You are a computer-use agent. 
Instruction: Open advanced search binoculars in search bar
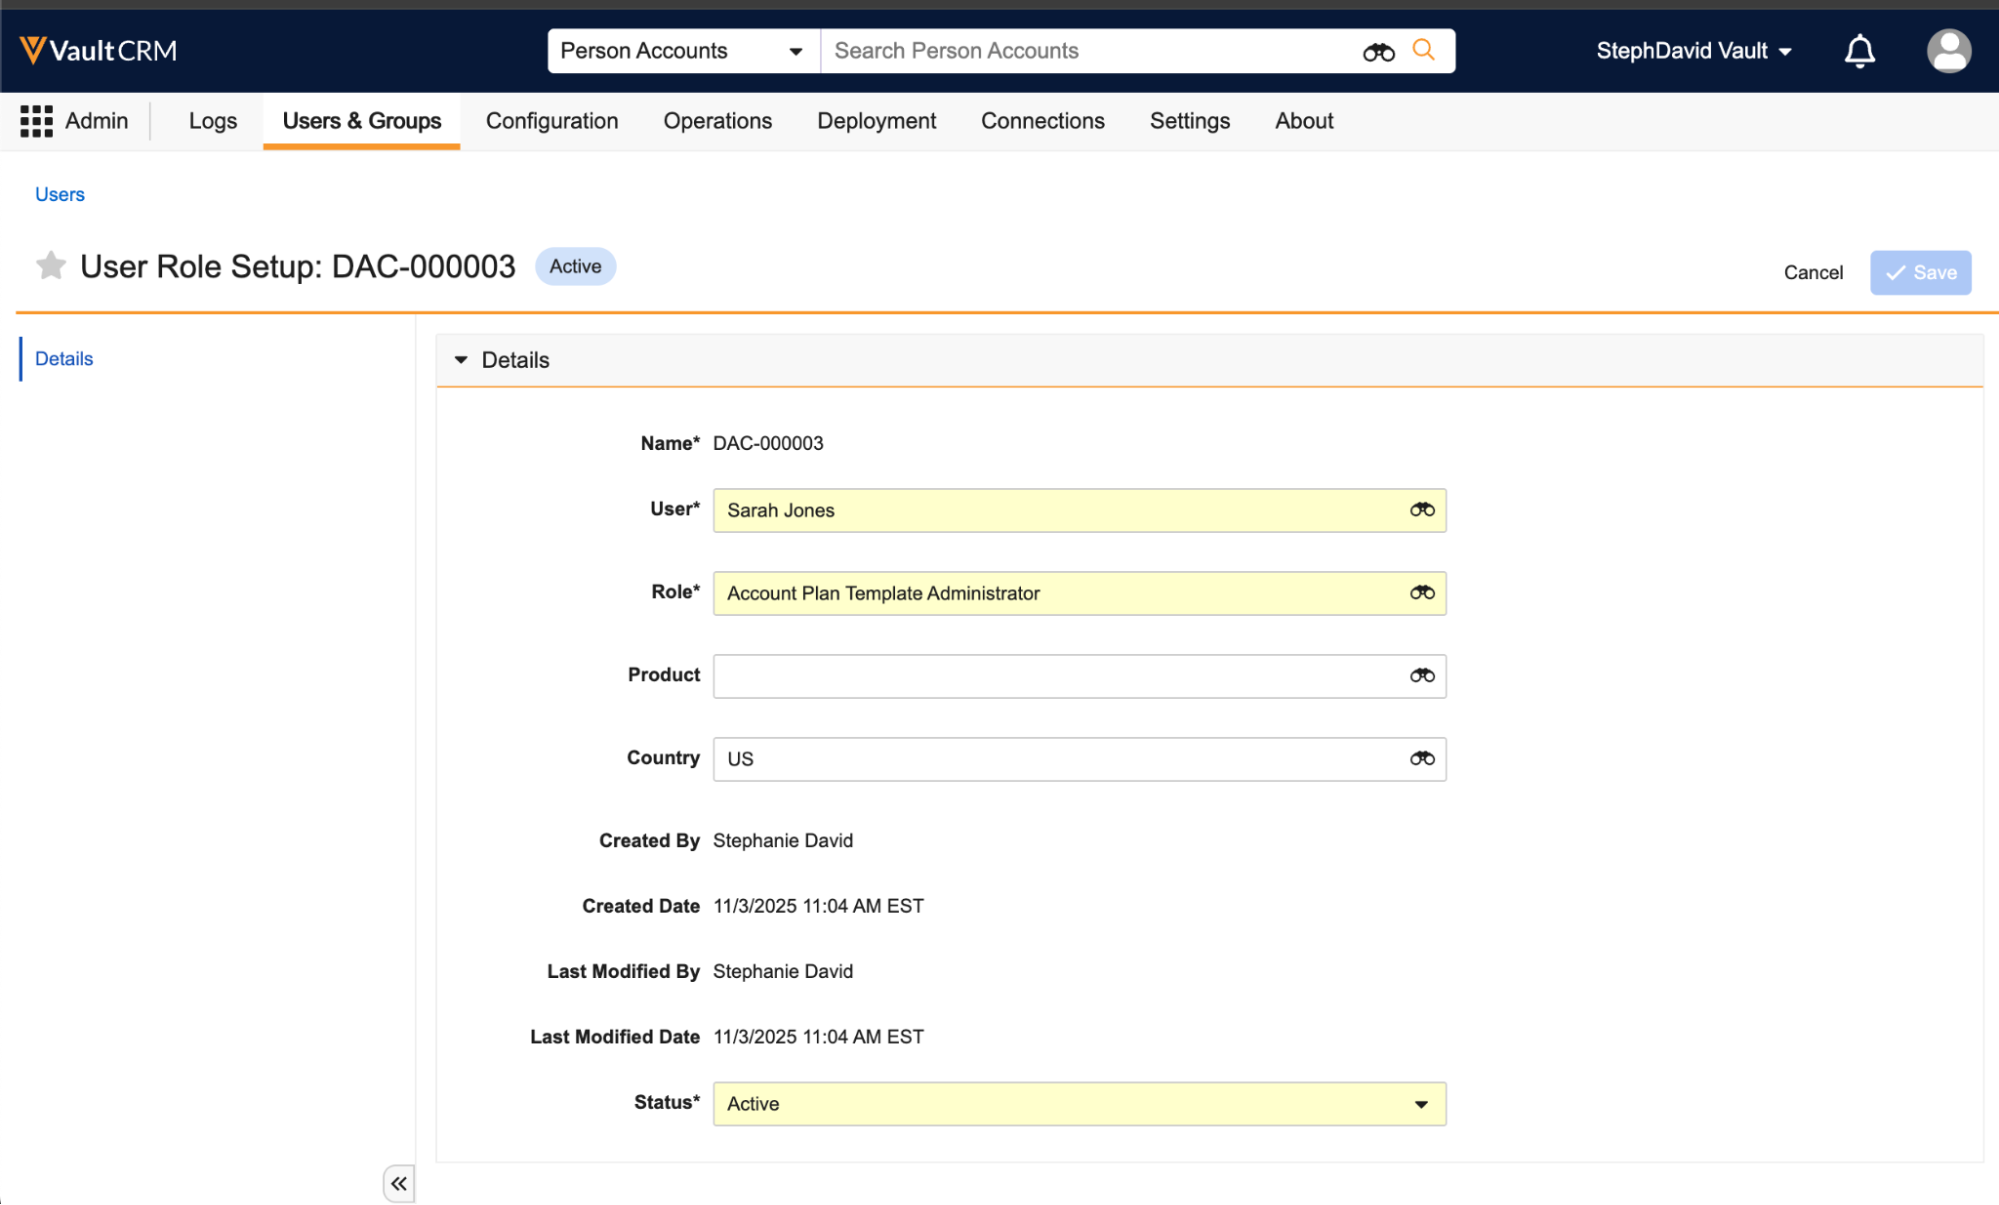click(x=1378, y=52)
